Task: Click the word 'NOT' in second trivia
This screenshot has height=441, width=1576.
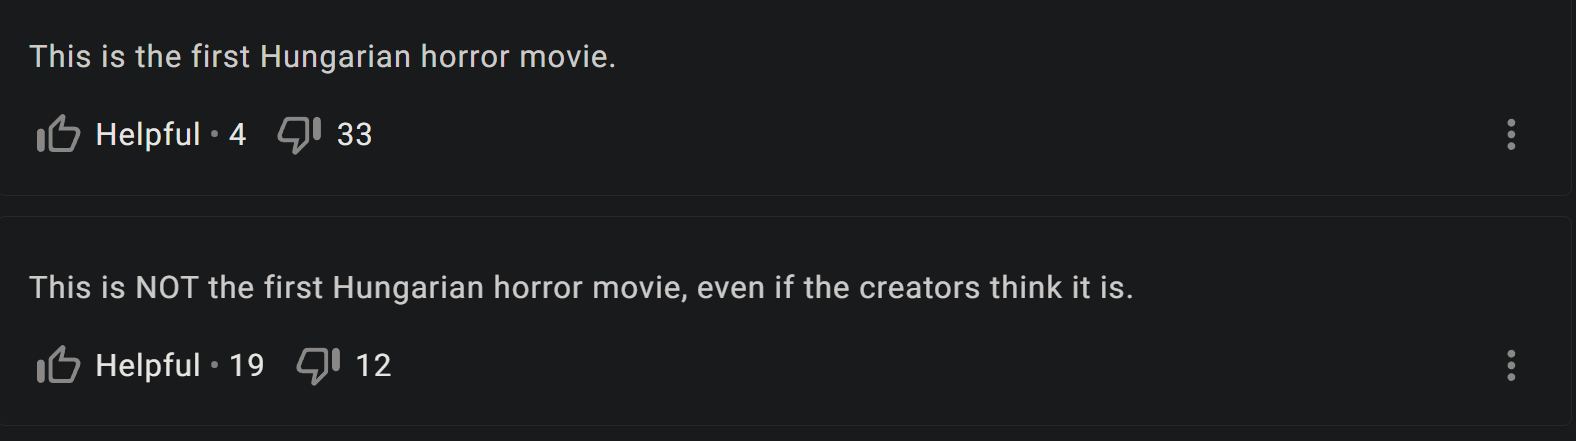Action: click(x=166, y=288)
